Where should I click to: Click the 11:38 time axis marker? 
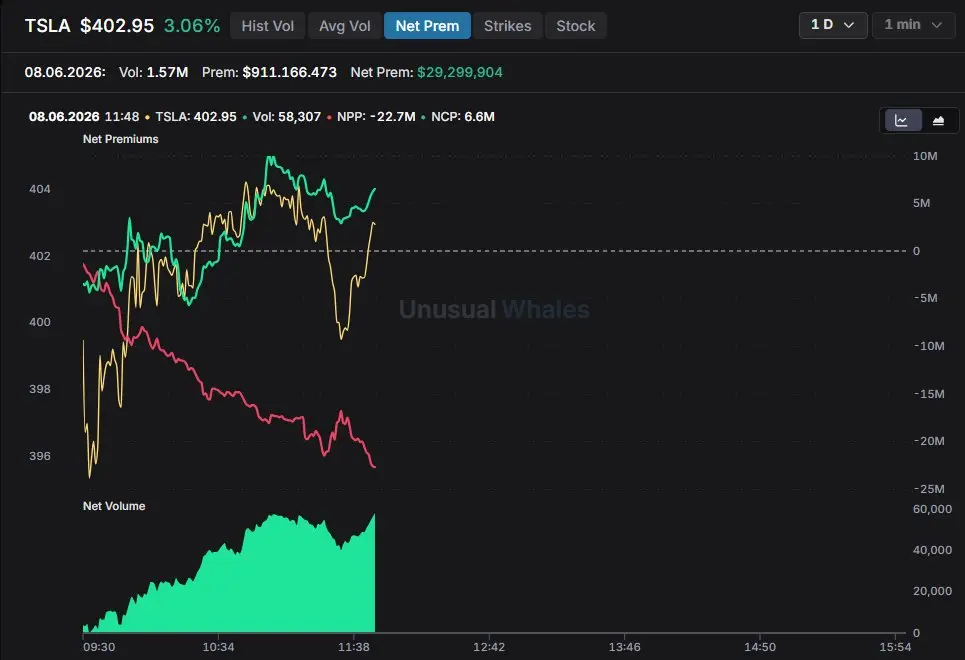click(x=354, y=647)
